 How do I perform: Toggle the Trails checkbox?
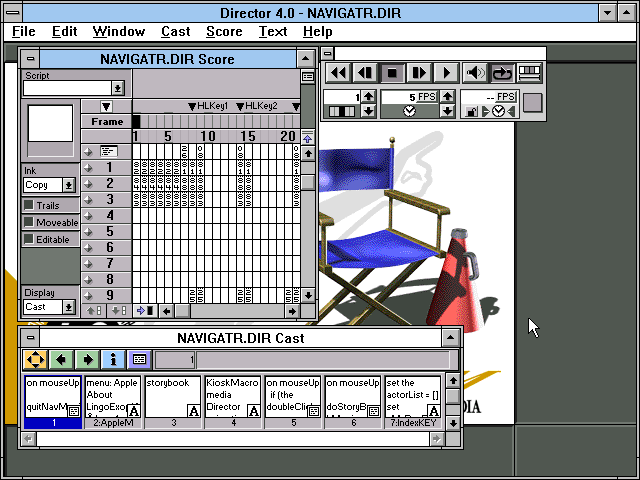(29, 205)
